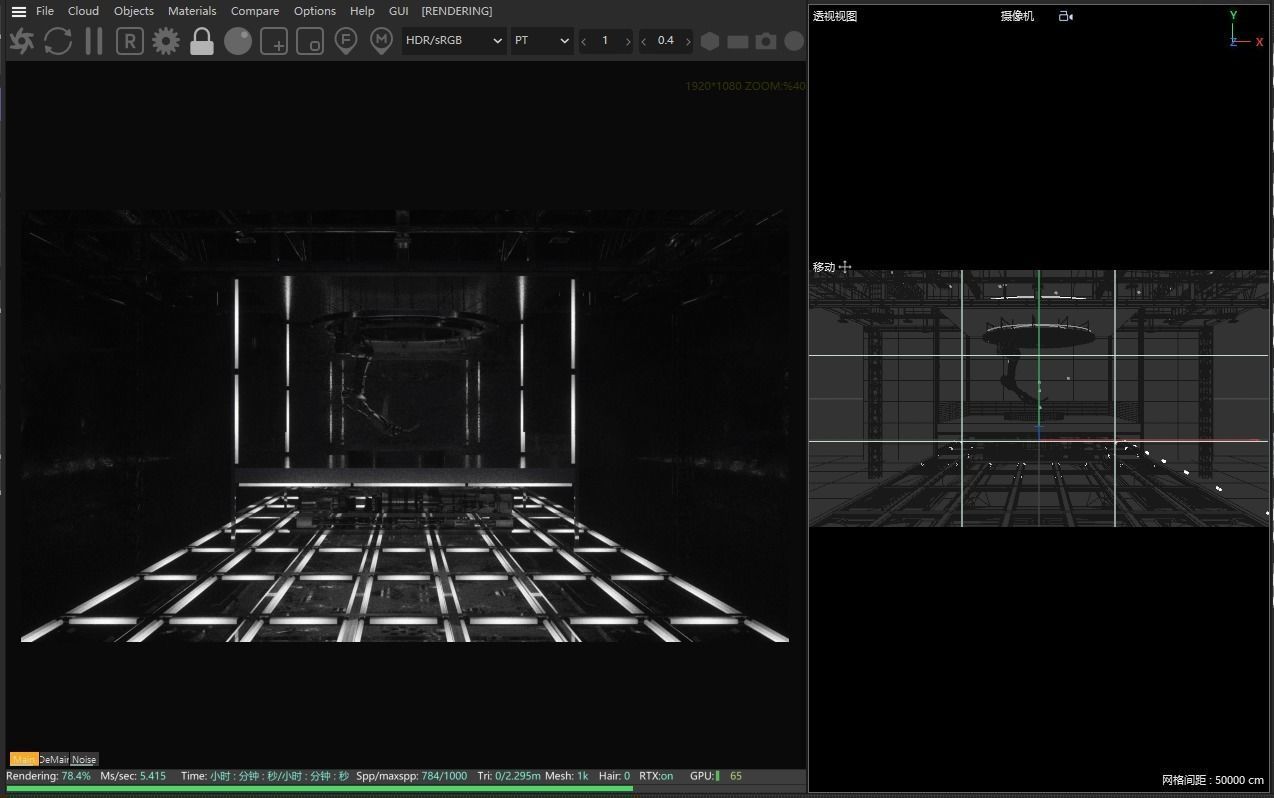Click the move cross-arrows icon in viewport
The image size is (1274, 798).
[845, 266]
